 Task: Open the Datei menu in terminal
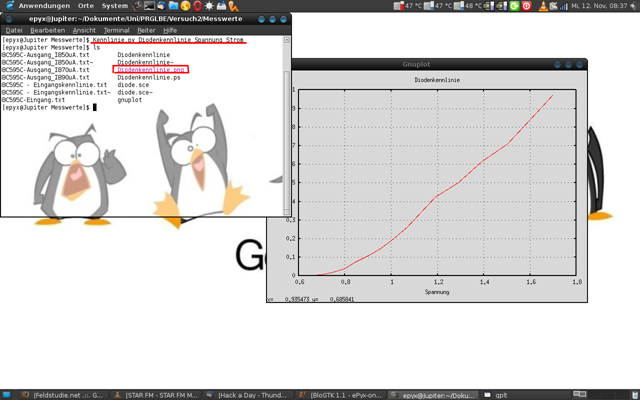[x=14, y=30]
